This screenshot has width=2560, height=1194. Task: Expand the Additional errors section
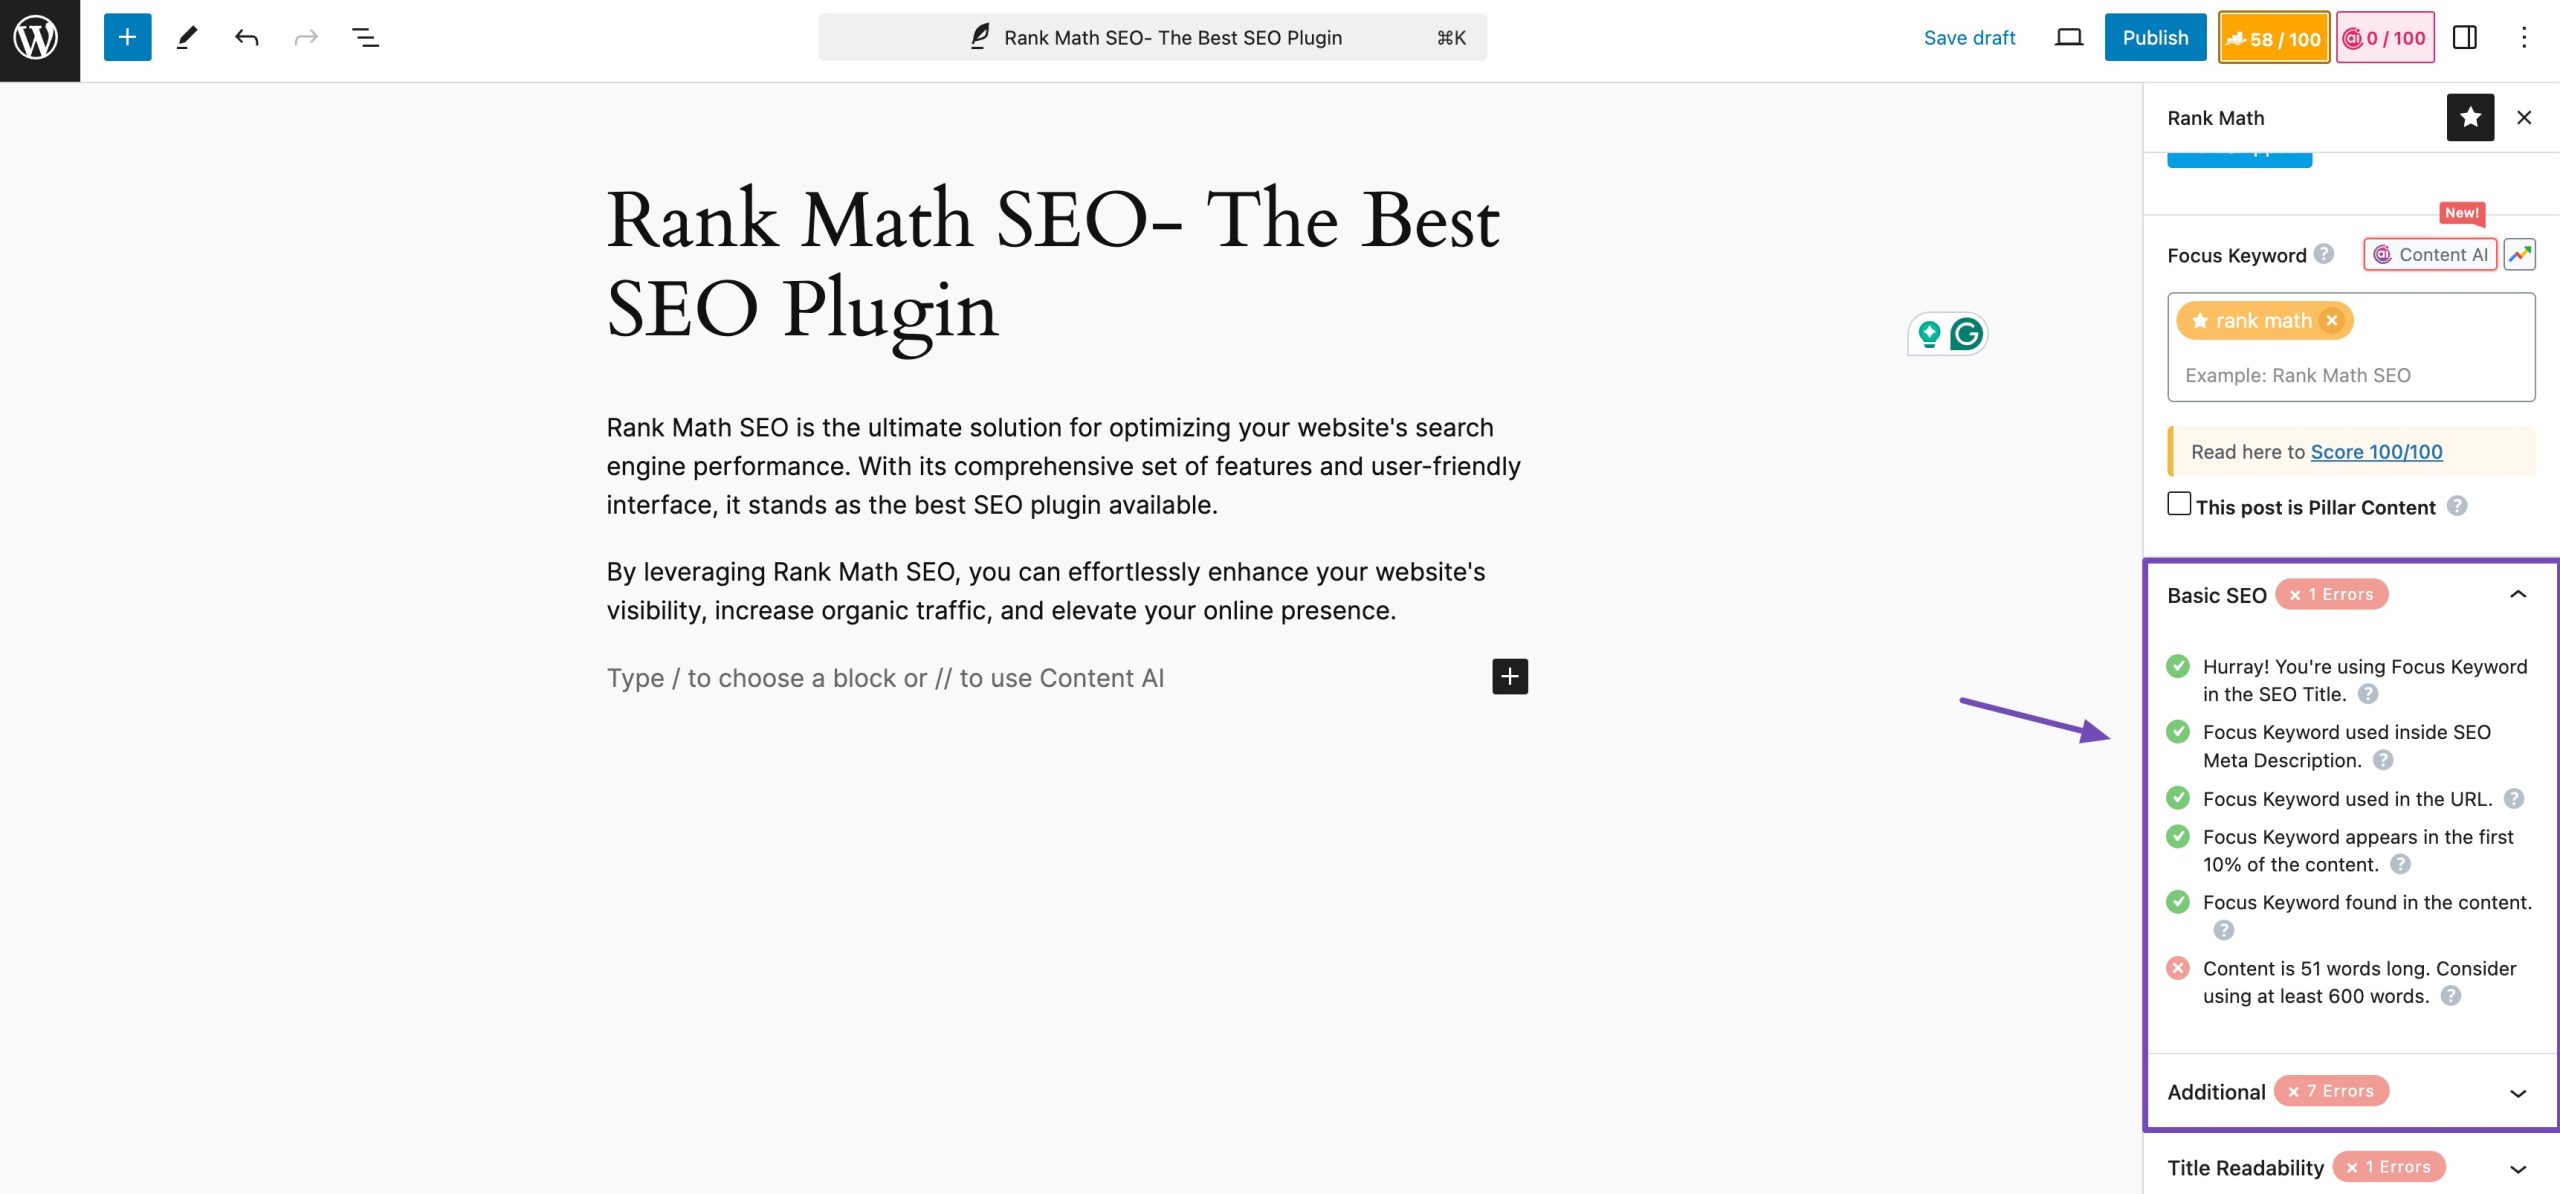2519,1091
